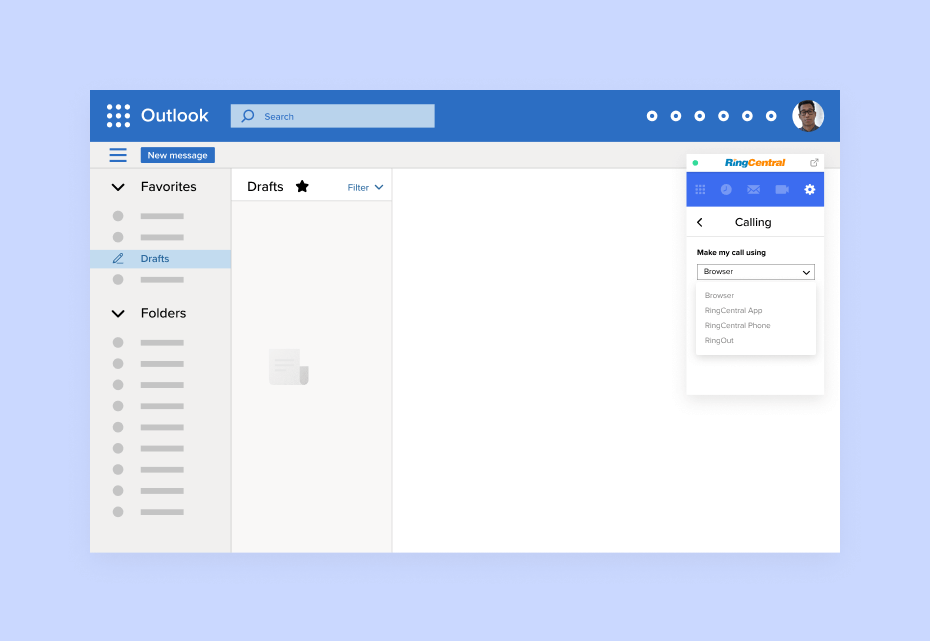
Task: Go back from the Calling screen
Action: click(700, 222)
